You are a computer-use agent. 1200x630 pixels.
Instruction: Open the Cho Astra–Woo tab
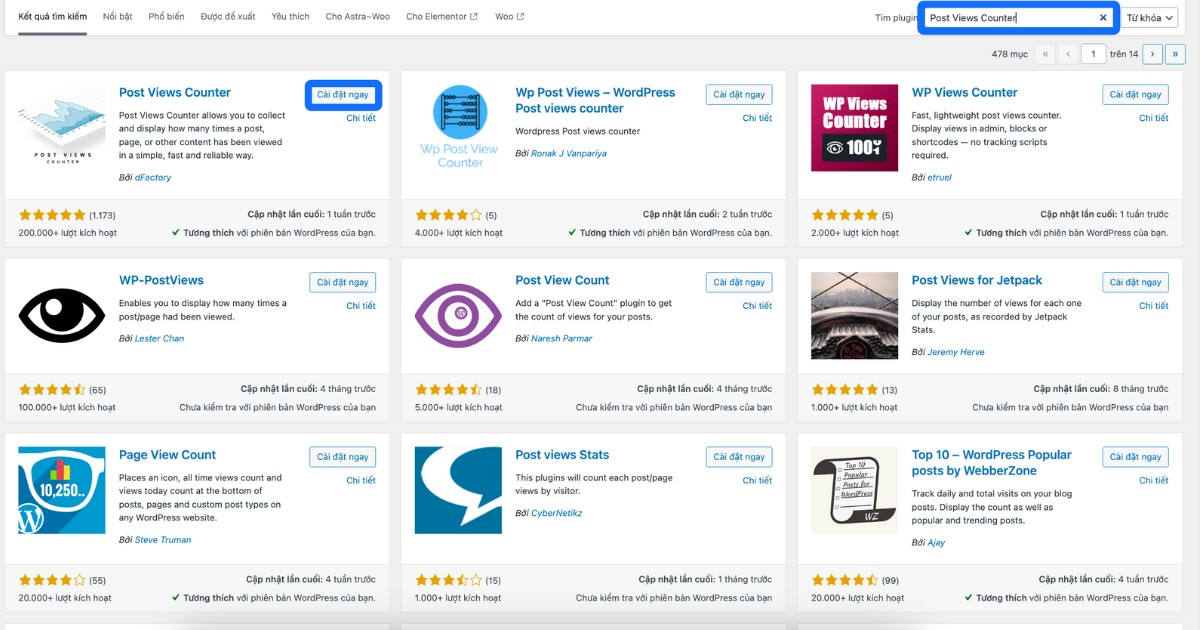pyautogui.click(x=358, y=17)
